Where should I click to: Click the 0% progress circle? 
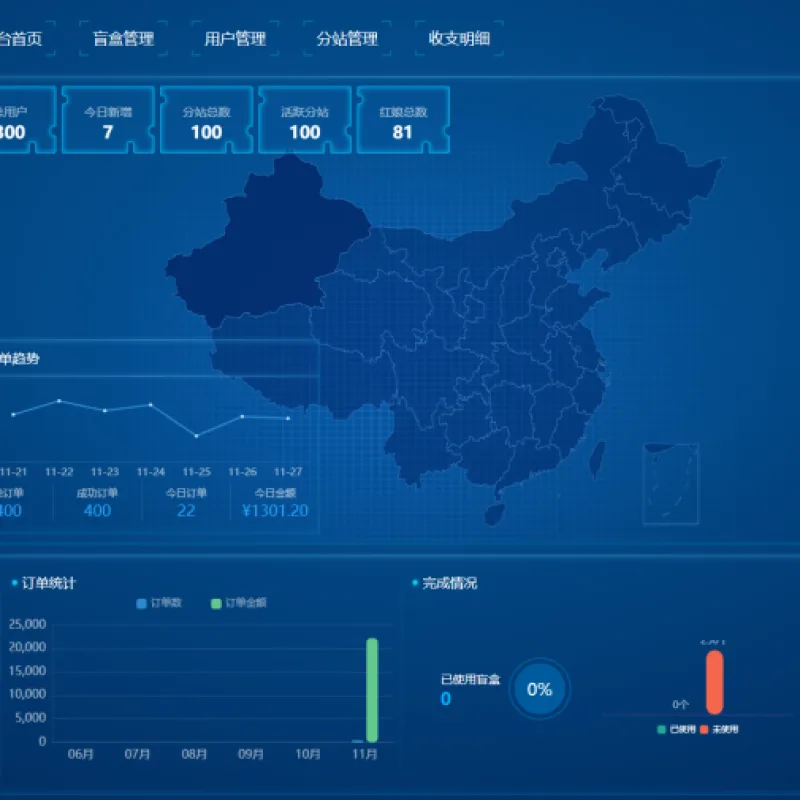click(540, 689)
